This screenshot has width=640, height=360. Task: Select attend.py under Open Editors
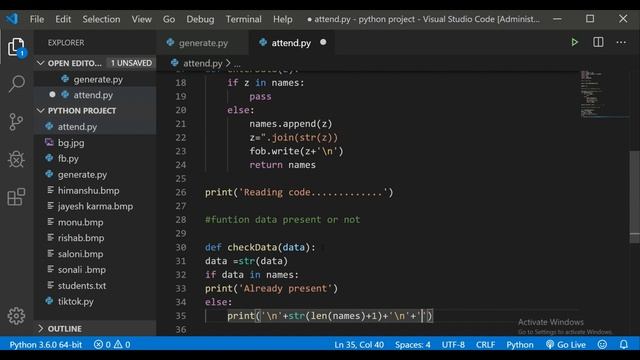(93, 95)
